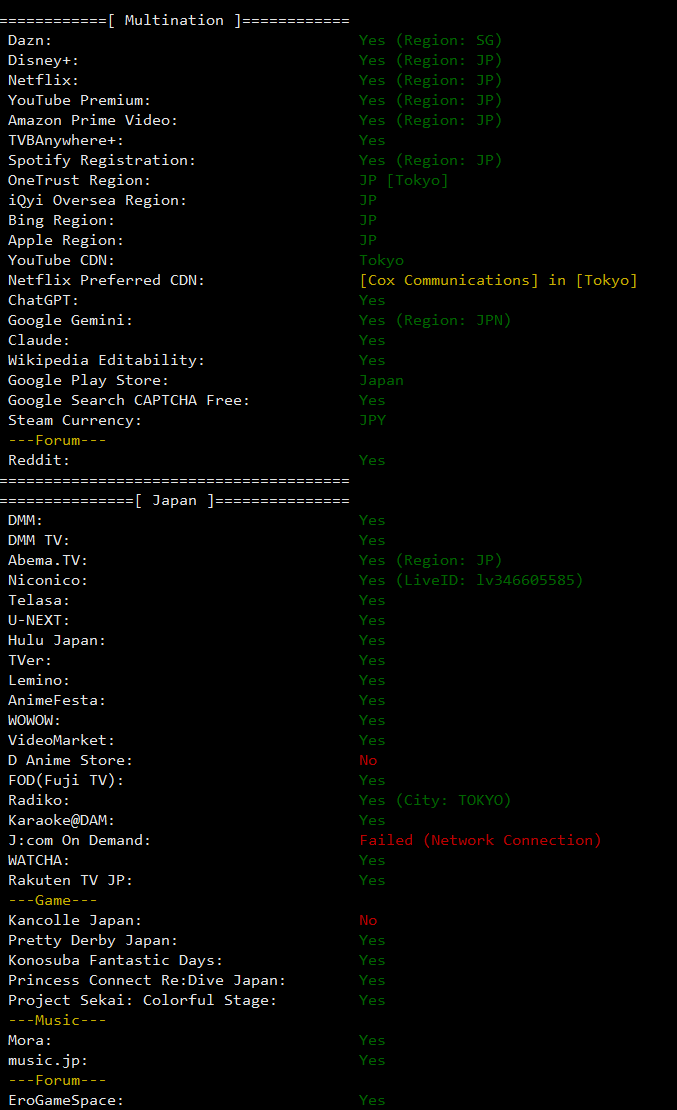Click the Kancolle Japan label
This screenshot has height=1110, width=677.
pyautogui.click(x=75, y=920)
